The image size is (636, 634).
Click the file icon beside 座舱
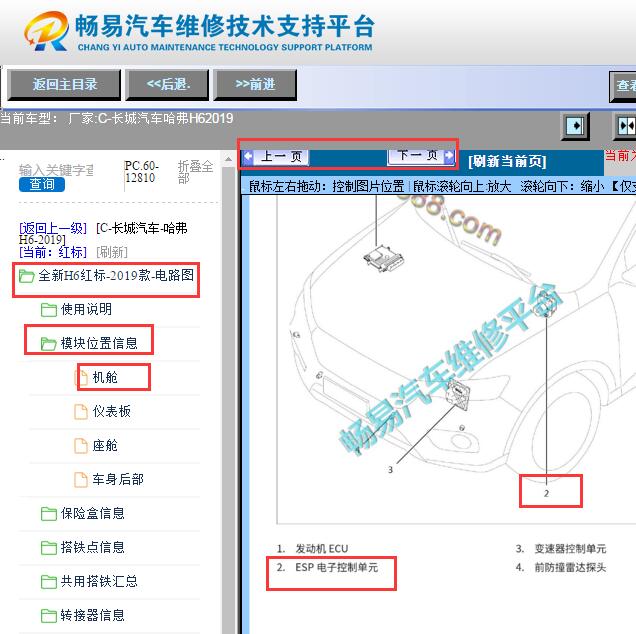[x=81, y=446]
